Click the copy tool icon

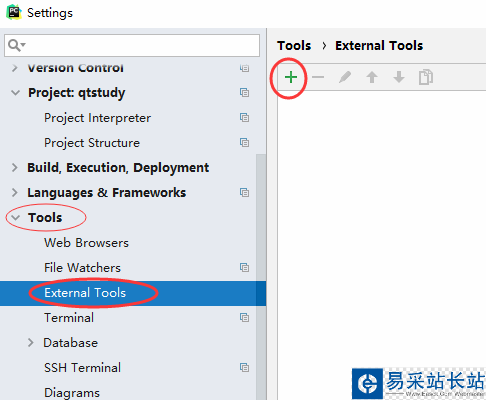tap(426, 77)
